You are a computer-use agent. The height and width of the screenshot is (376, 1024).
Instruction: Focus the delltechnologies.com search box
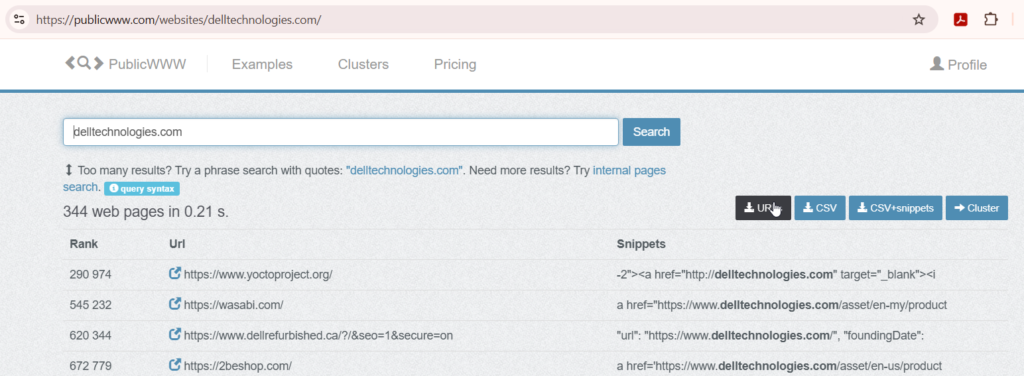pyautogui.click(x=340, y=132)
